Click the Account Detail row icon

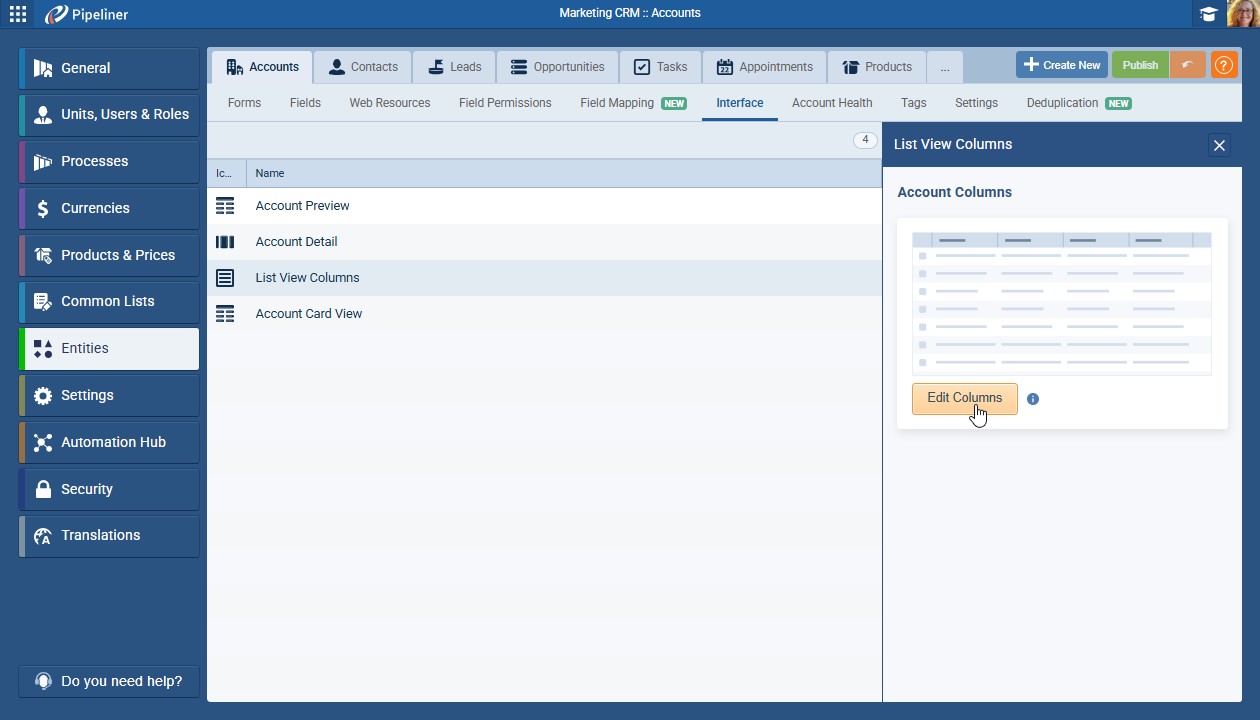click(225, 242)
